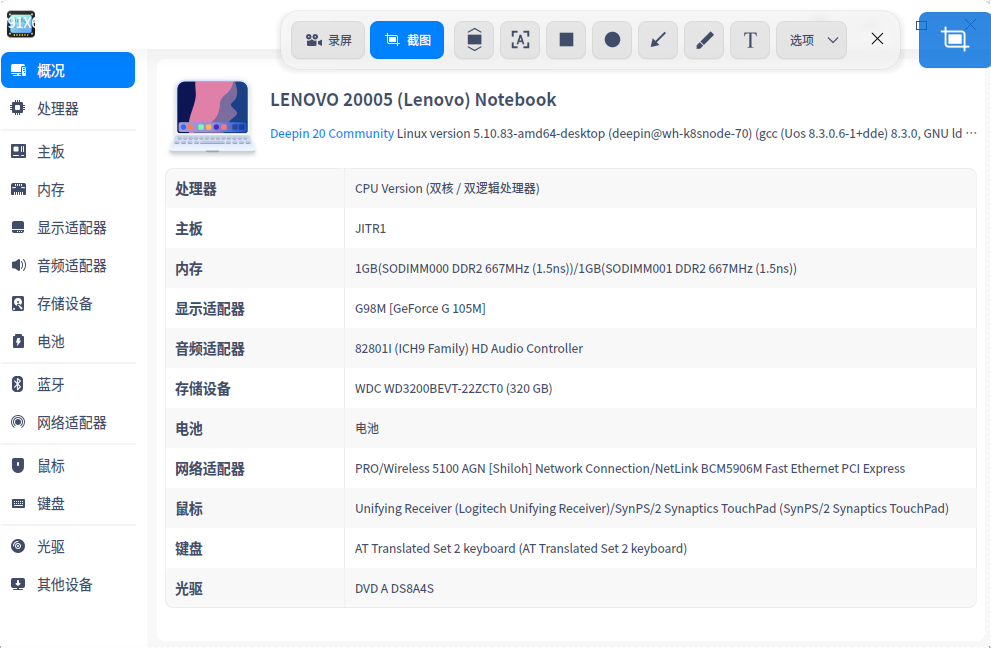Select the scrolling screenshot tool
Viewport: 991px width, 648px height.
click(473, 39)
